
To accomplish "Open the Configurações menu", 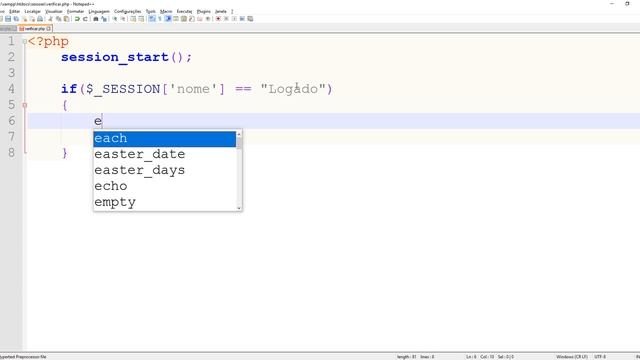I will point(127,11).
